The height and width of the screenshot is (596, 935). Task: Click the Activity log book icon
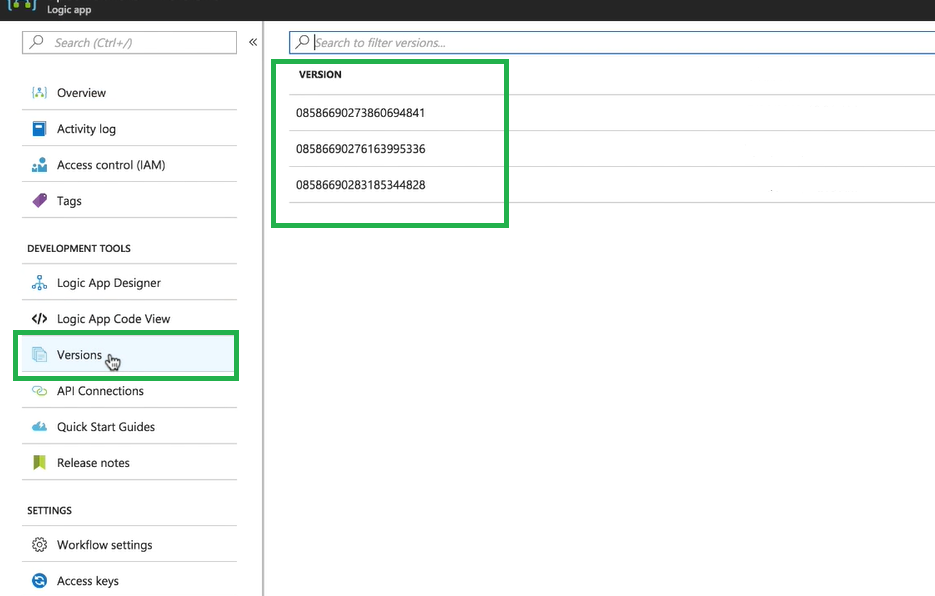click(40, 129)
